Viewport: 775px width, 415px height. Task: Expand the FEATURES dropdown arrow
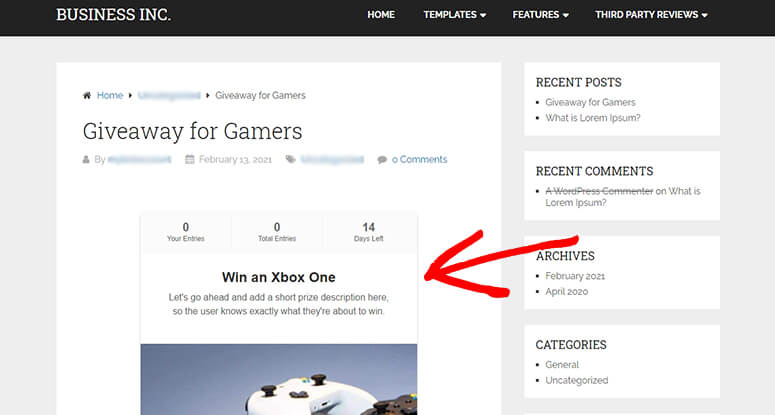click(565, 15)
